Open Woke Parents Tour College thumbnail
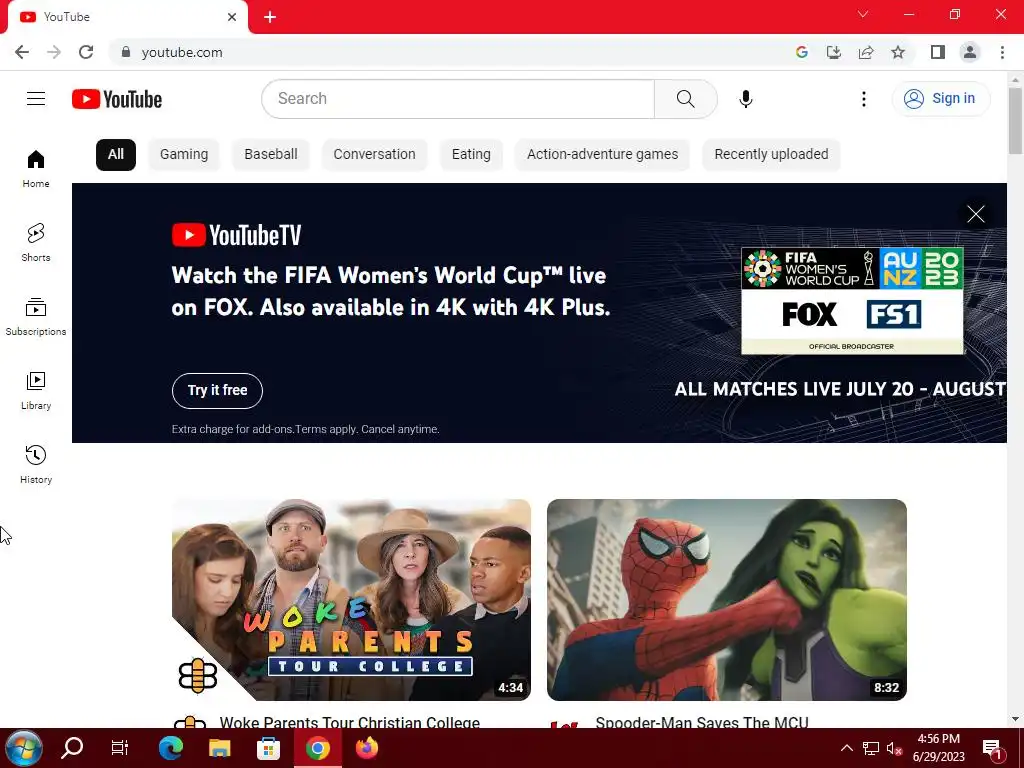The height and width of the screenshot is (768, 1024). [x=351, y=600]
